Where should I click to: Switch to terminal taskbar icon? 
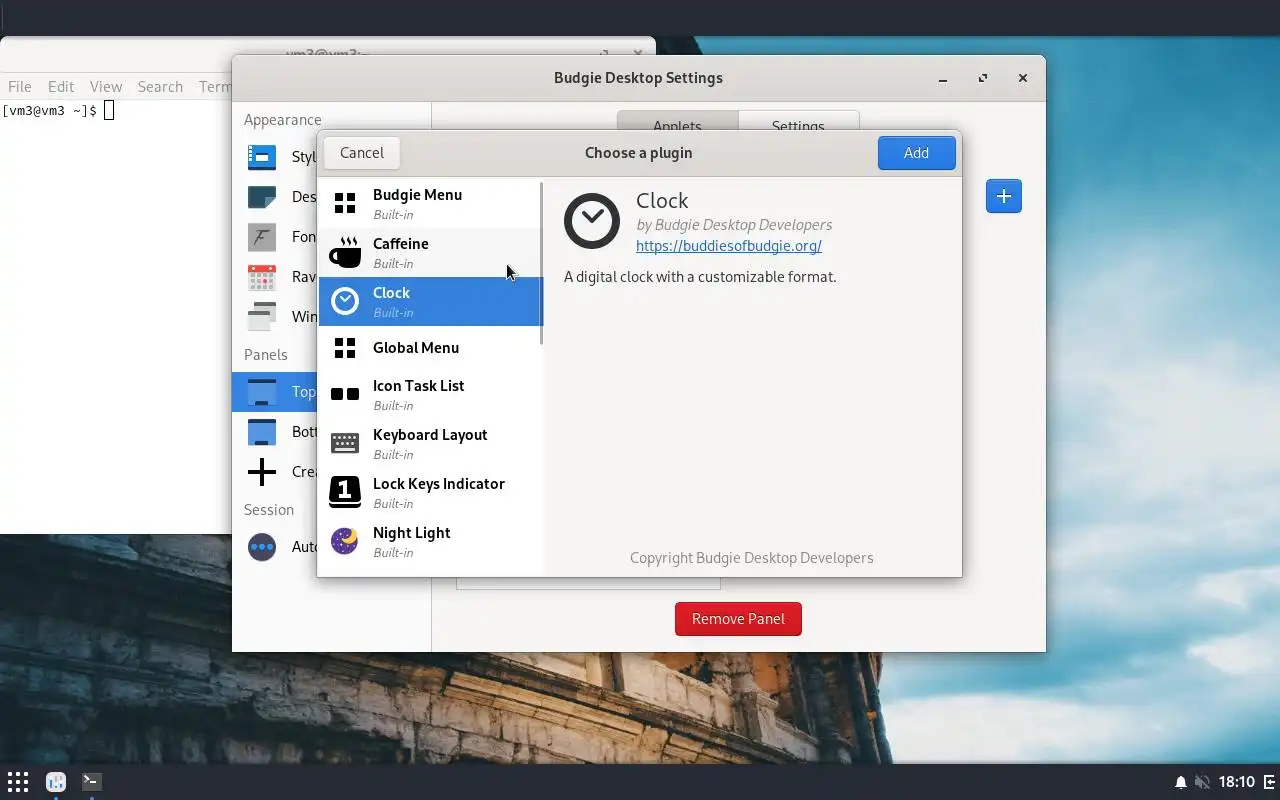91,782
